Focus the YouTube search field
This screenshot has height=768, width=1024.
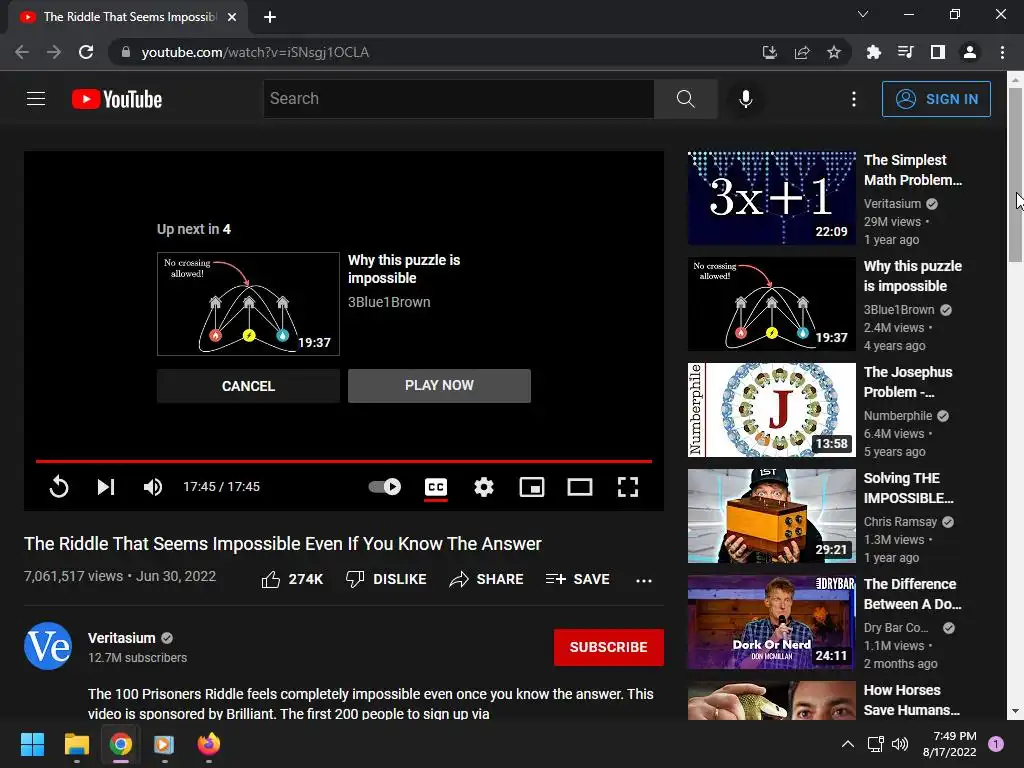tap(458, 99)
